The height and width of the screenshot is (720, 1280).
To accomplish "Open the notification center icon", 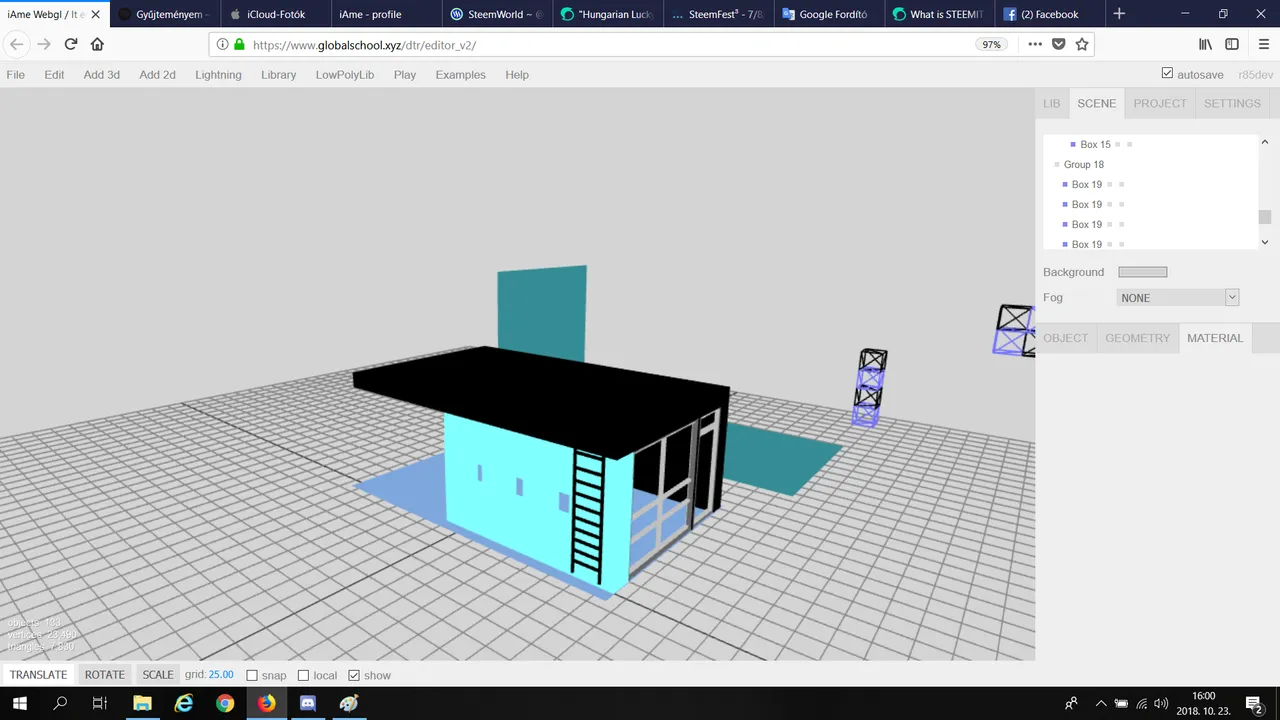I will click(x=1254, y=703).
